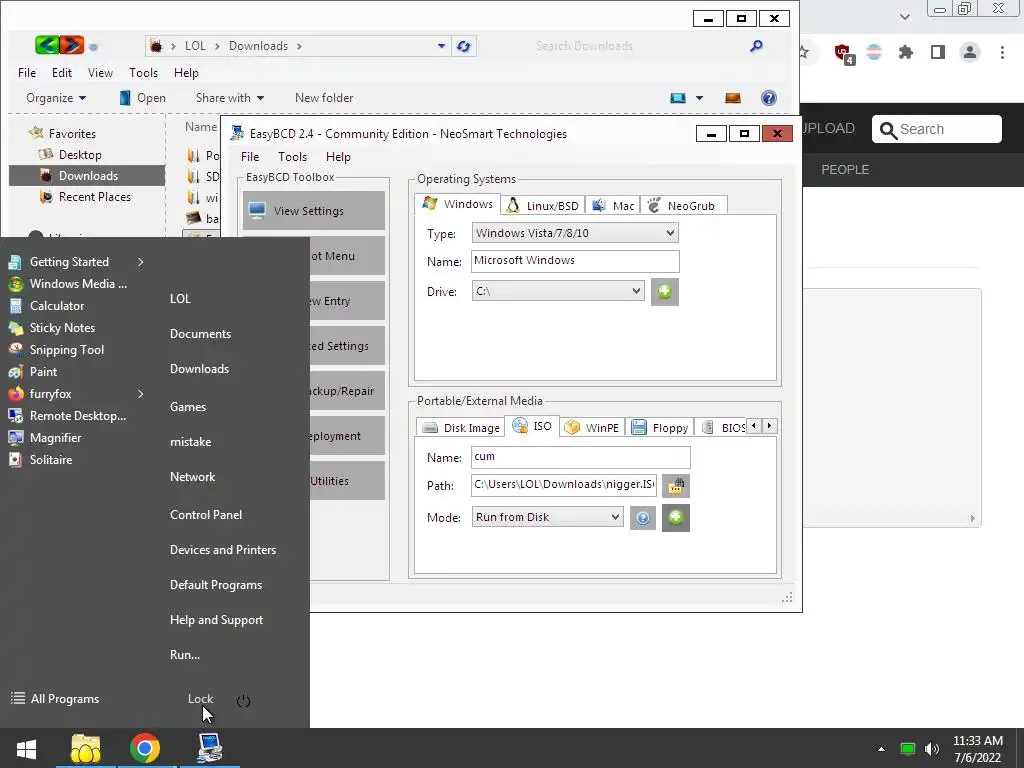Open the Explorer View menu

tap(100, 73)
